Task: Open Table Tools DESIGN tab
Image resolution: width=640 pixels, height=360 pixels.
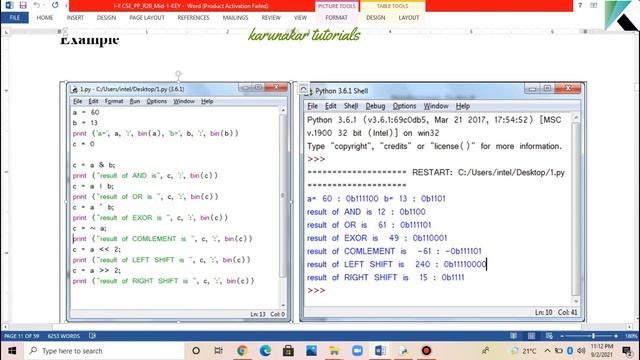Action: [376, 18]
